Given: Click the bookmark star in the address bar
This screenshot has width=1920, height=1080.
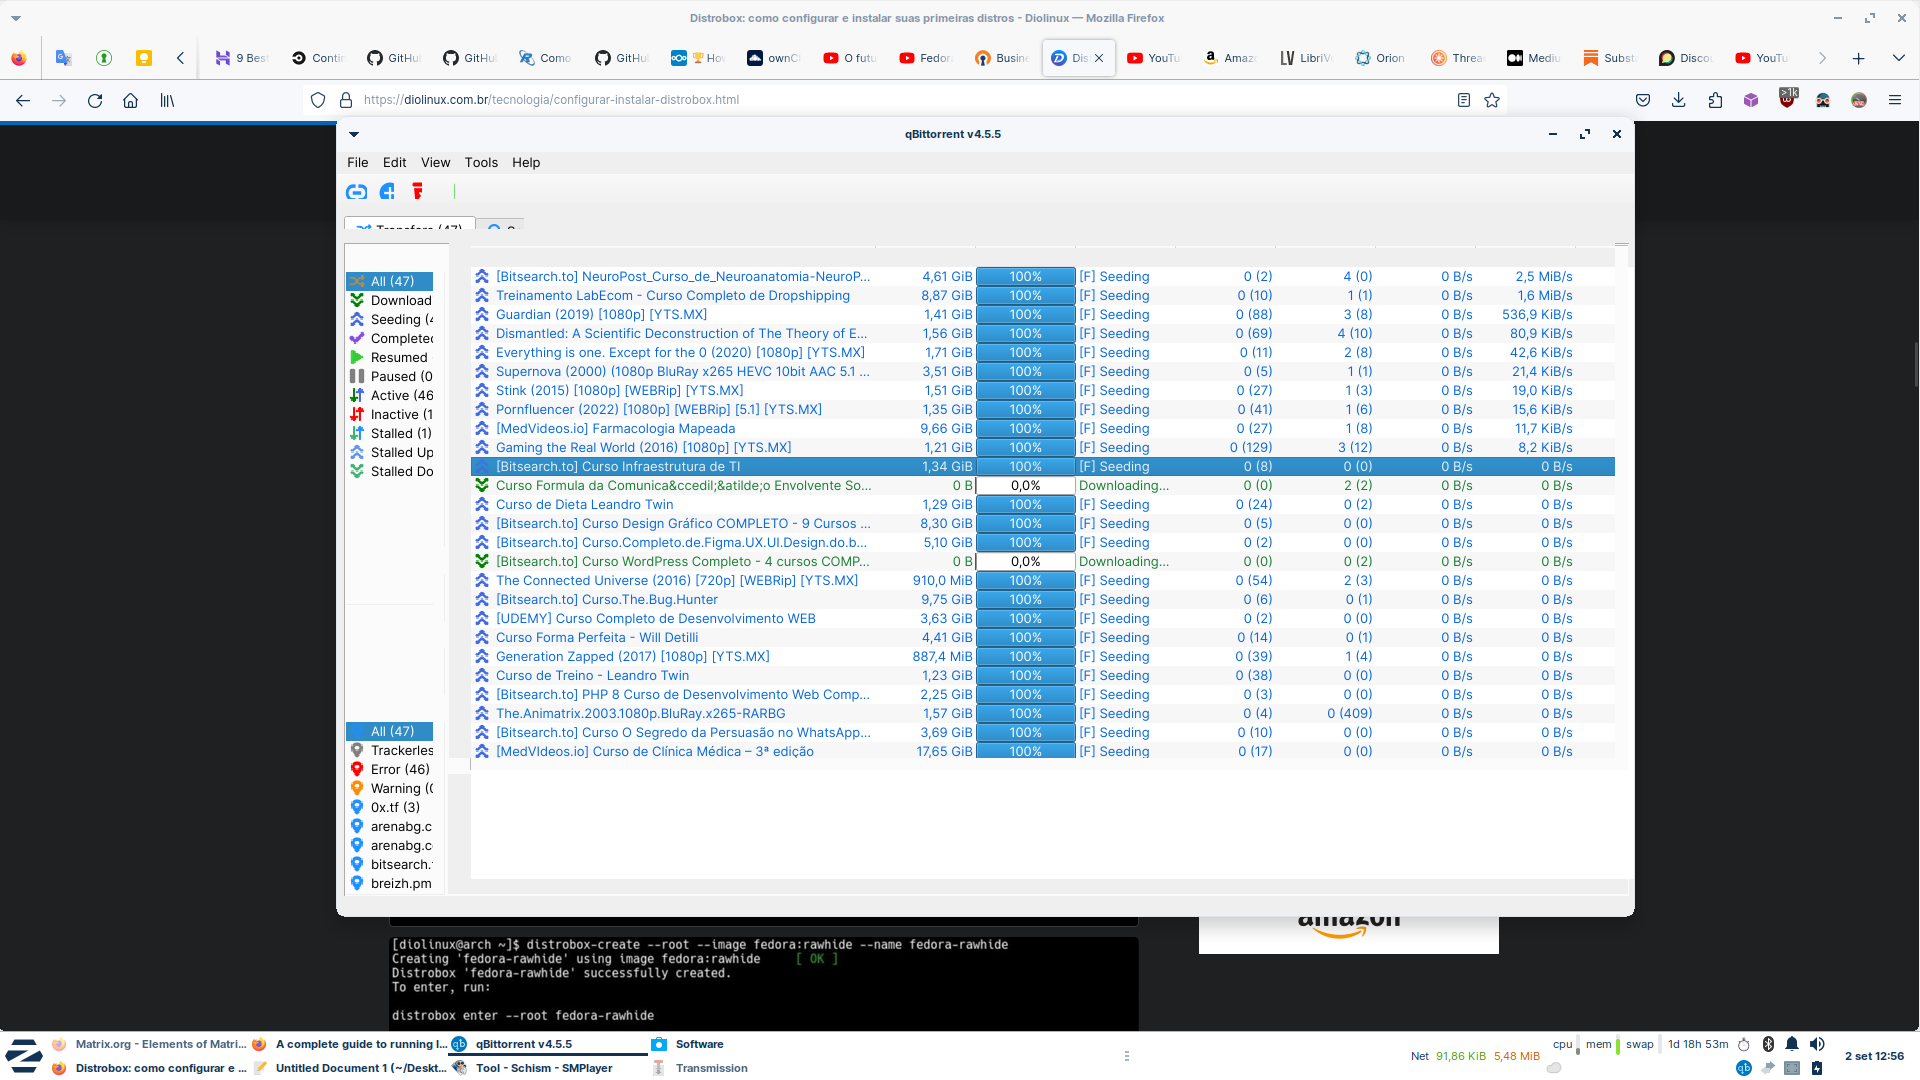Looking at the screenshot, I should click(1493, 100).
